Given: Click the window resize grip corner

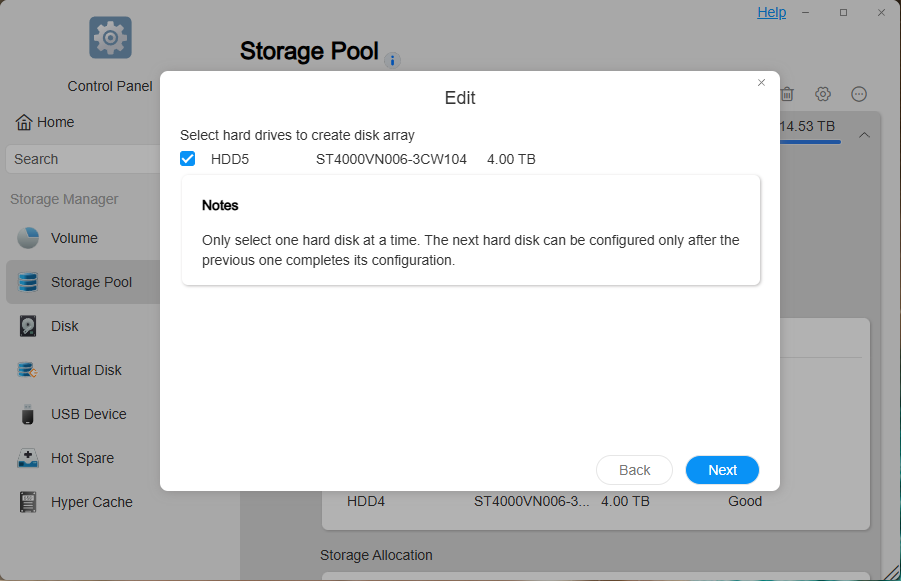Looking at the screenshot, I should pyautogui.click(x=892, y=572).
